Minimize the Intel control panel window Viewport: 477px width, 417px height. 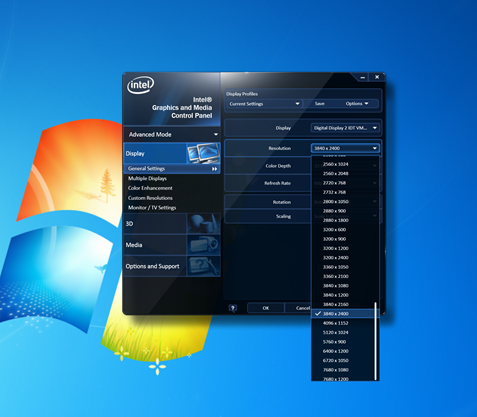coord(362,77)
